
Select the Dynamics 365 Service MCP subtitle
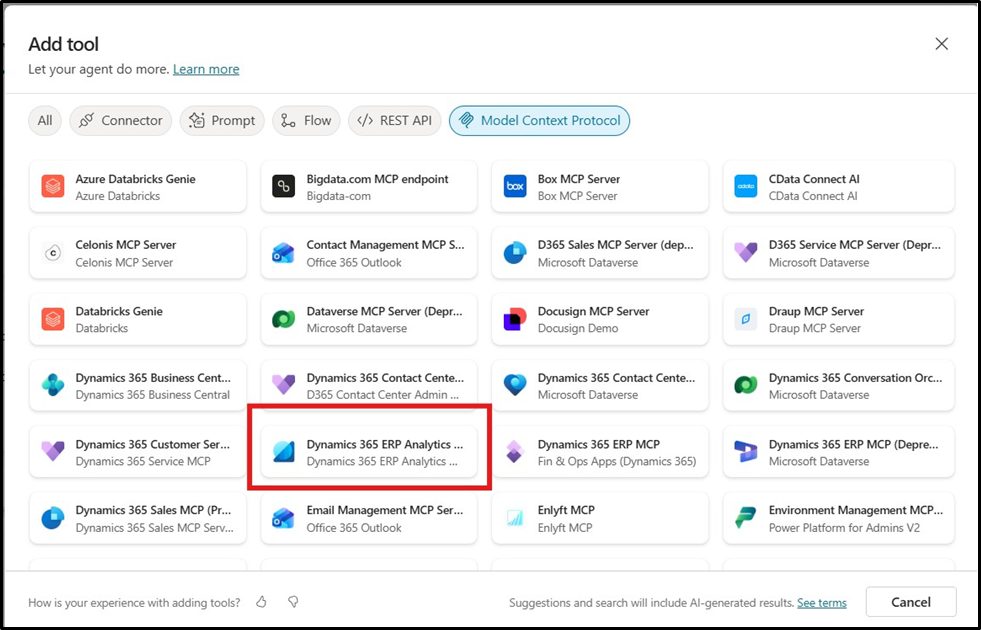coord(143,461)
